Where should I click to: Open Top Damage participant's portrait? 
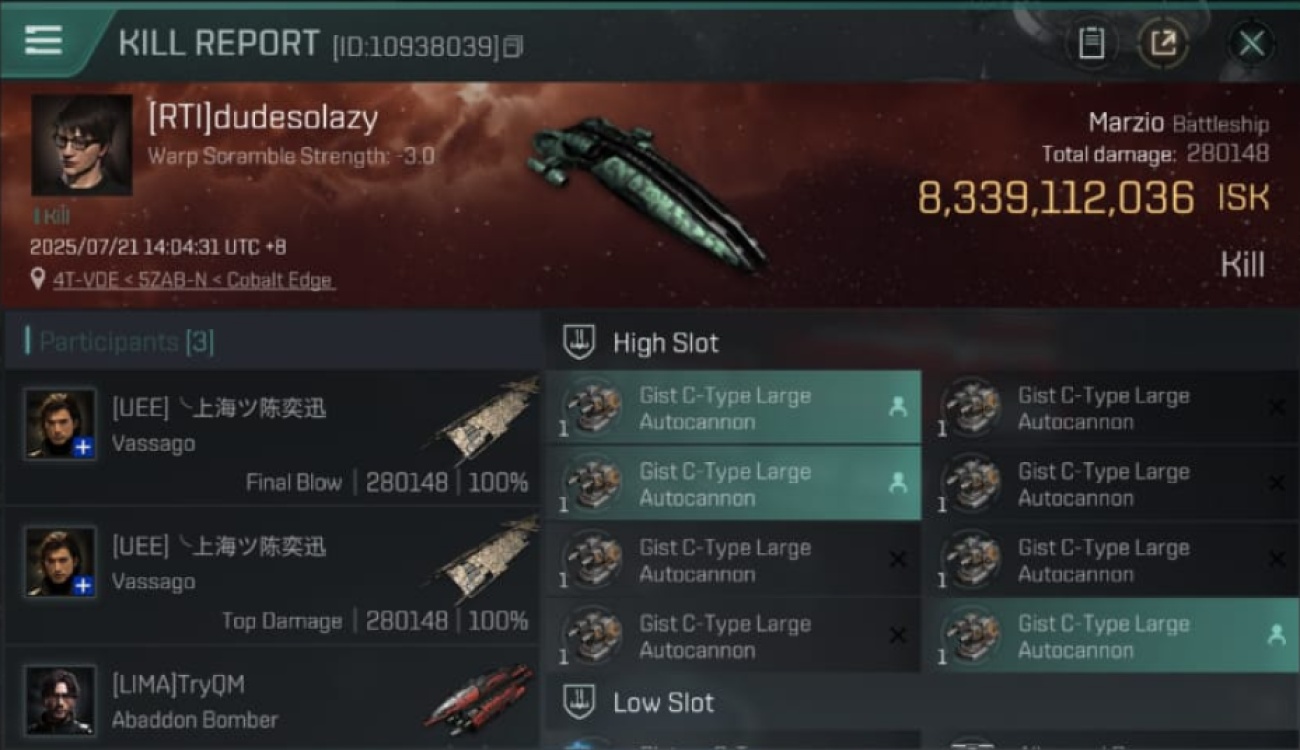[x=61, y=562]
